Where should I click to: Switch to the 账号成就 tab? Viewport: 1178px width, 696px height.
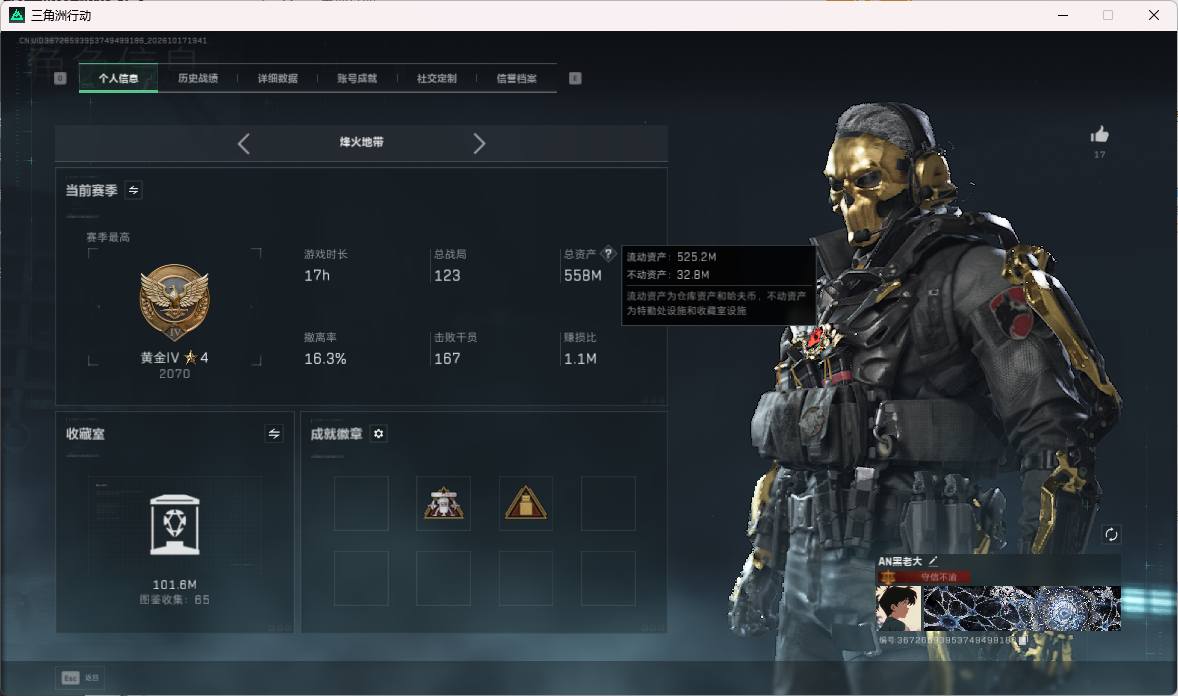click(357, 78)
